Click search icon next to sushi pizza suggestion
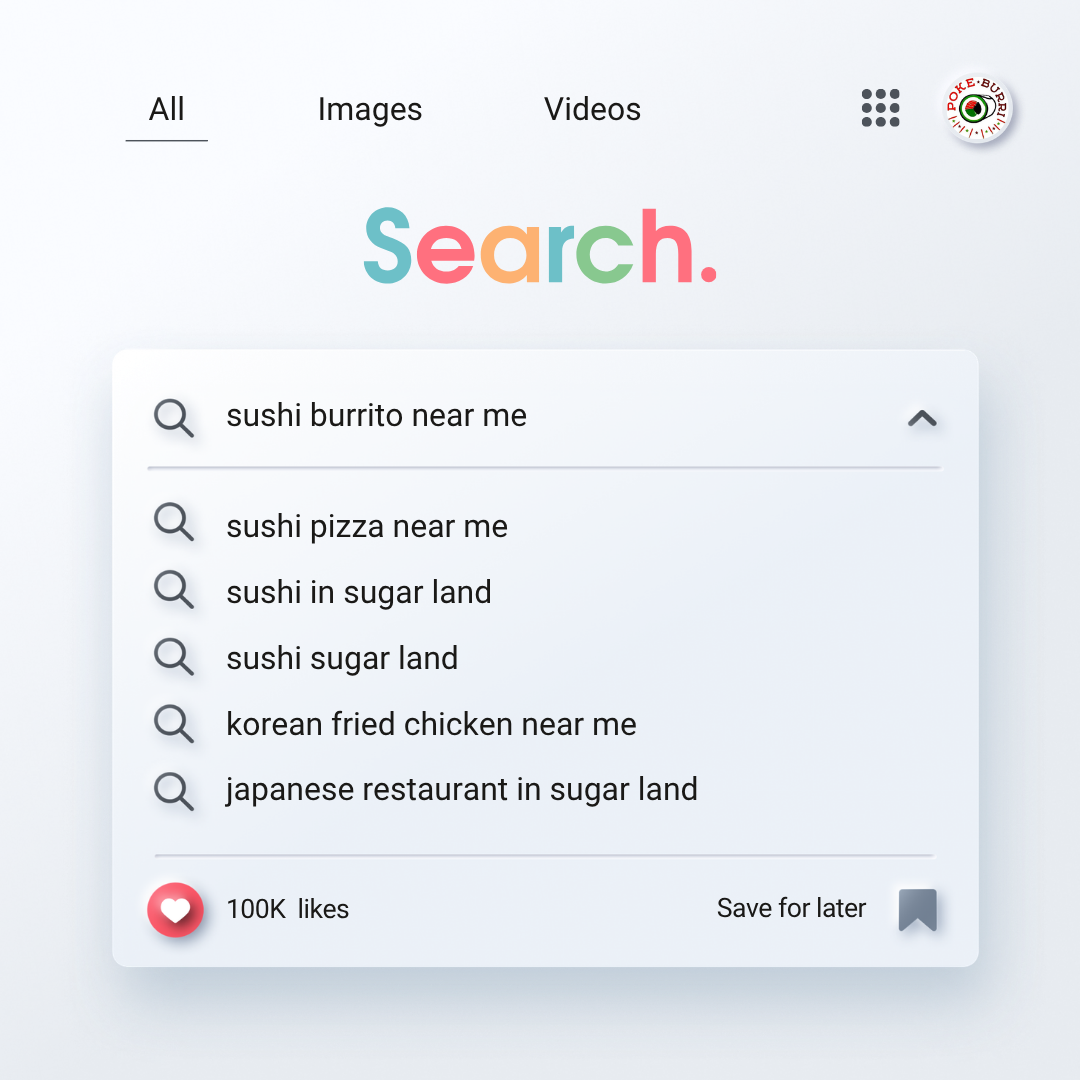Screen dimensions: 1080x1080 click(x=174, y=521)
